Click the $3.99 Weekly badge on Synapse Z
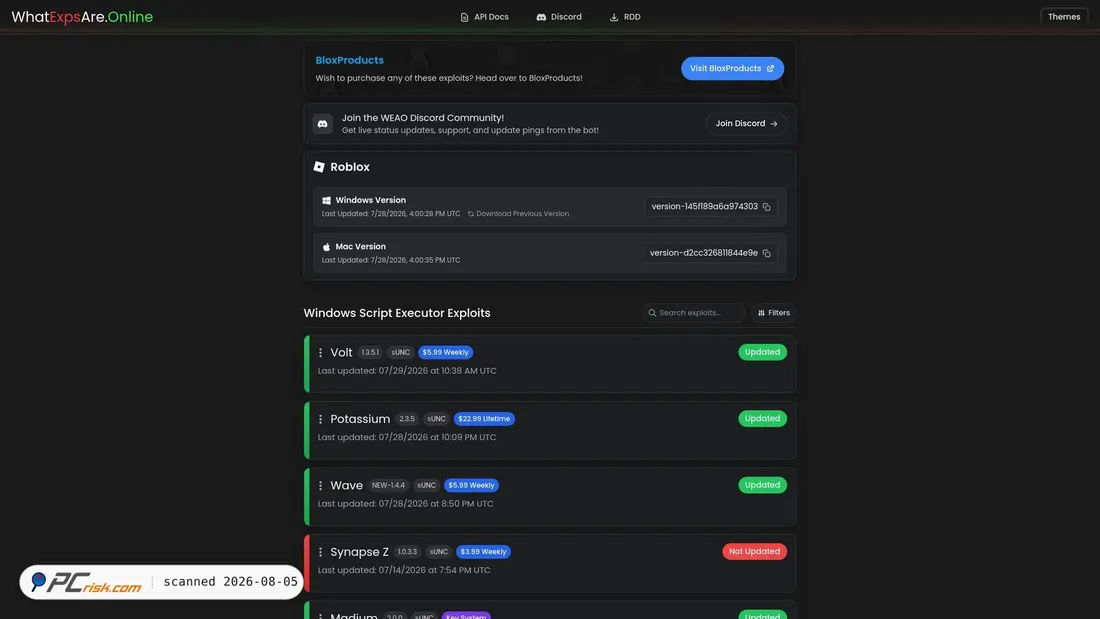This screenshot has height=619, width=1100. point(483,552)
